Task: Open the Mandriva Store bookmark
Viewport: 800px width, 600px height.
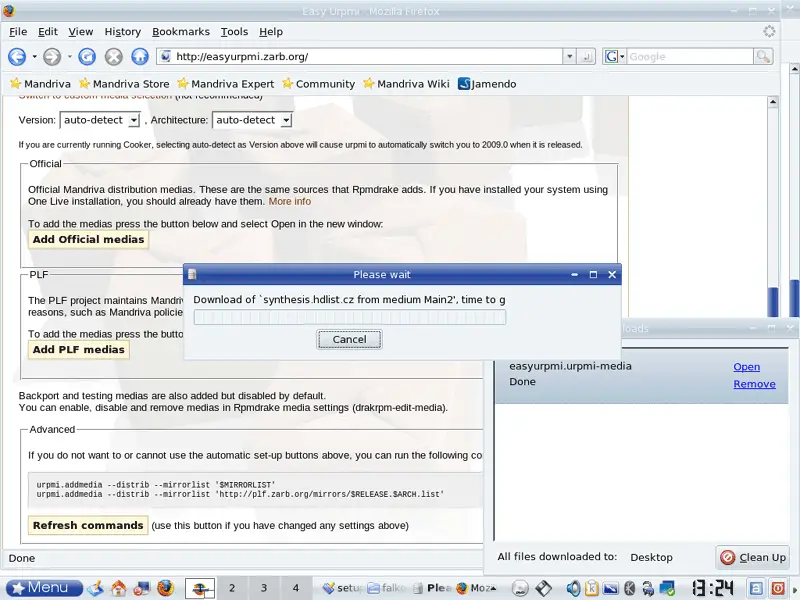Action: [x=124, y=84]
